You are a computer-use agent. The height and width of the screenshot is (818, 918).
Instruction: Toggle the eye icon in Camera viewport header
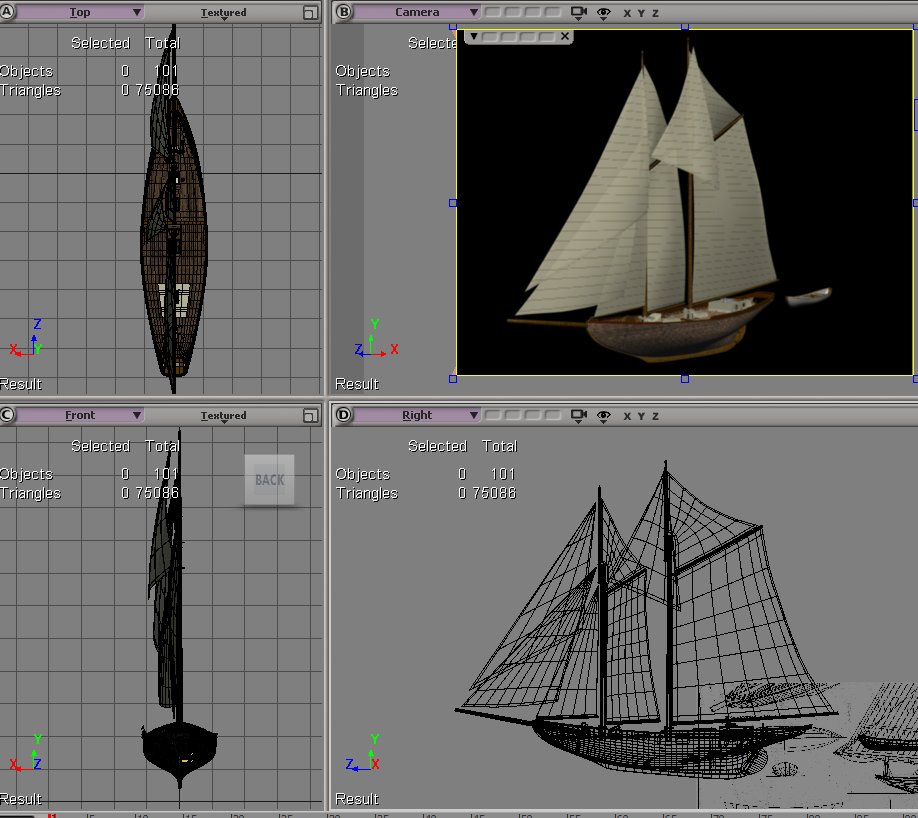604,13
